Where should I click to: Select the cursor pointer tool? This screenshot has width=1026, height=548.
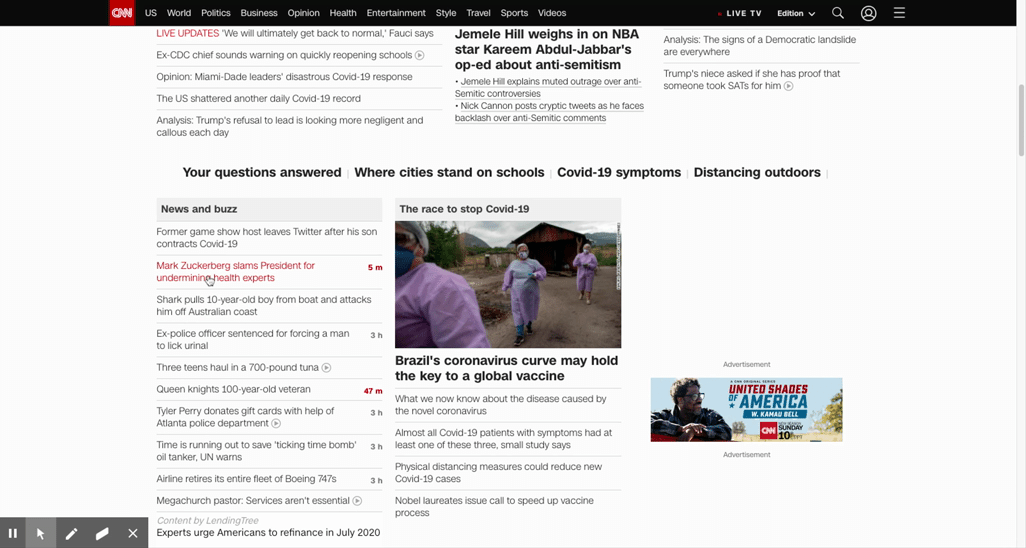coord(41,533)
